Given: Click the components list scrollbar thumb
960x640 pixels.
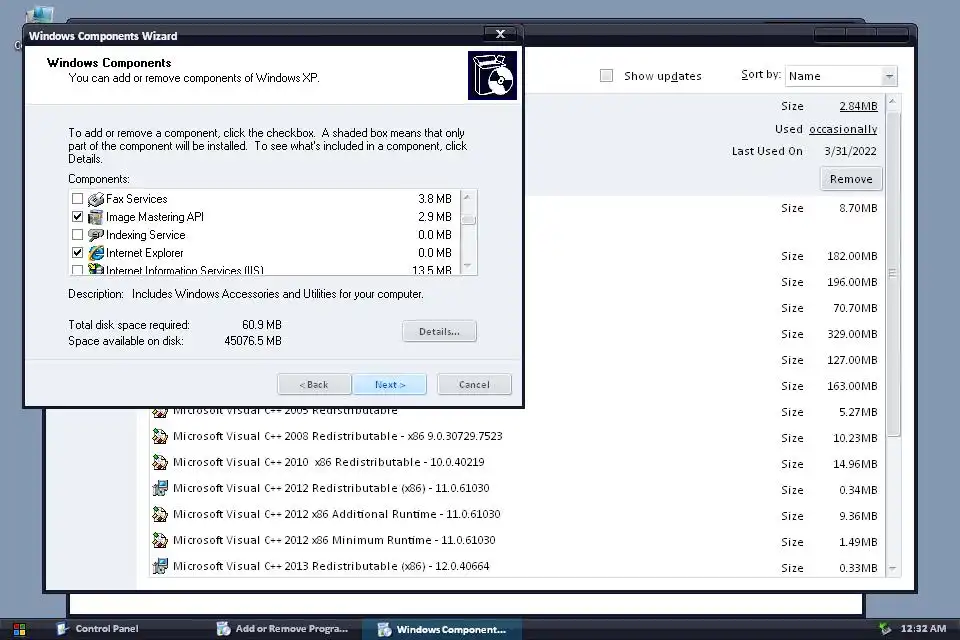Looking at the screenshot, I should (x=468, y=219).
